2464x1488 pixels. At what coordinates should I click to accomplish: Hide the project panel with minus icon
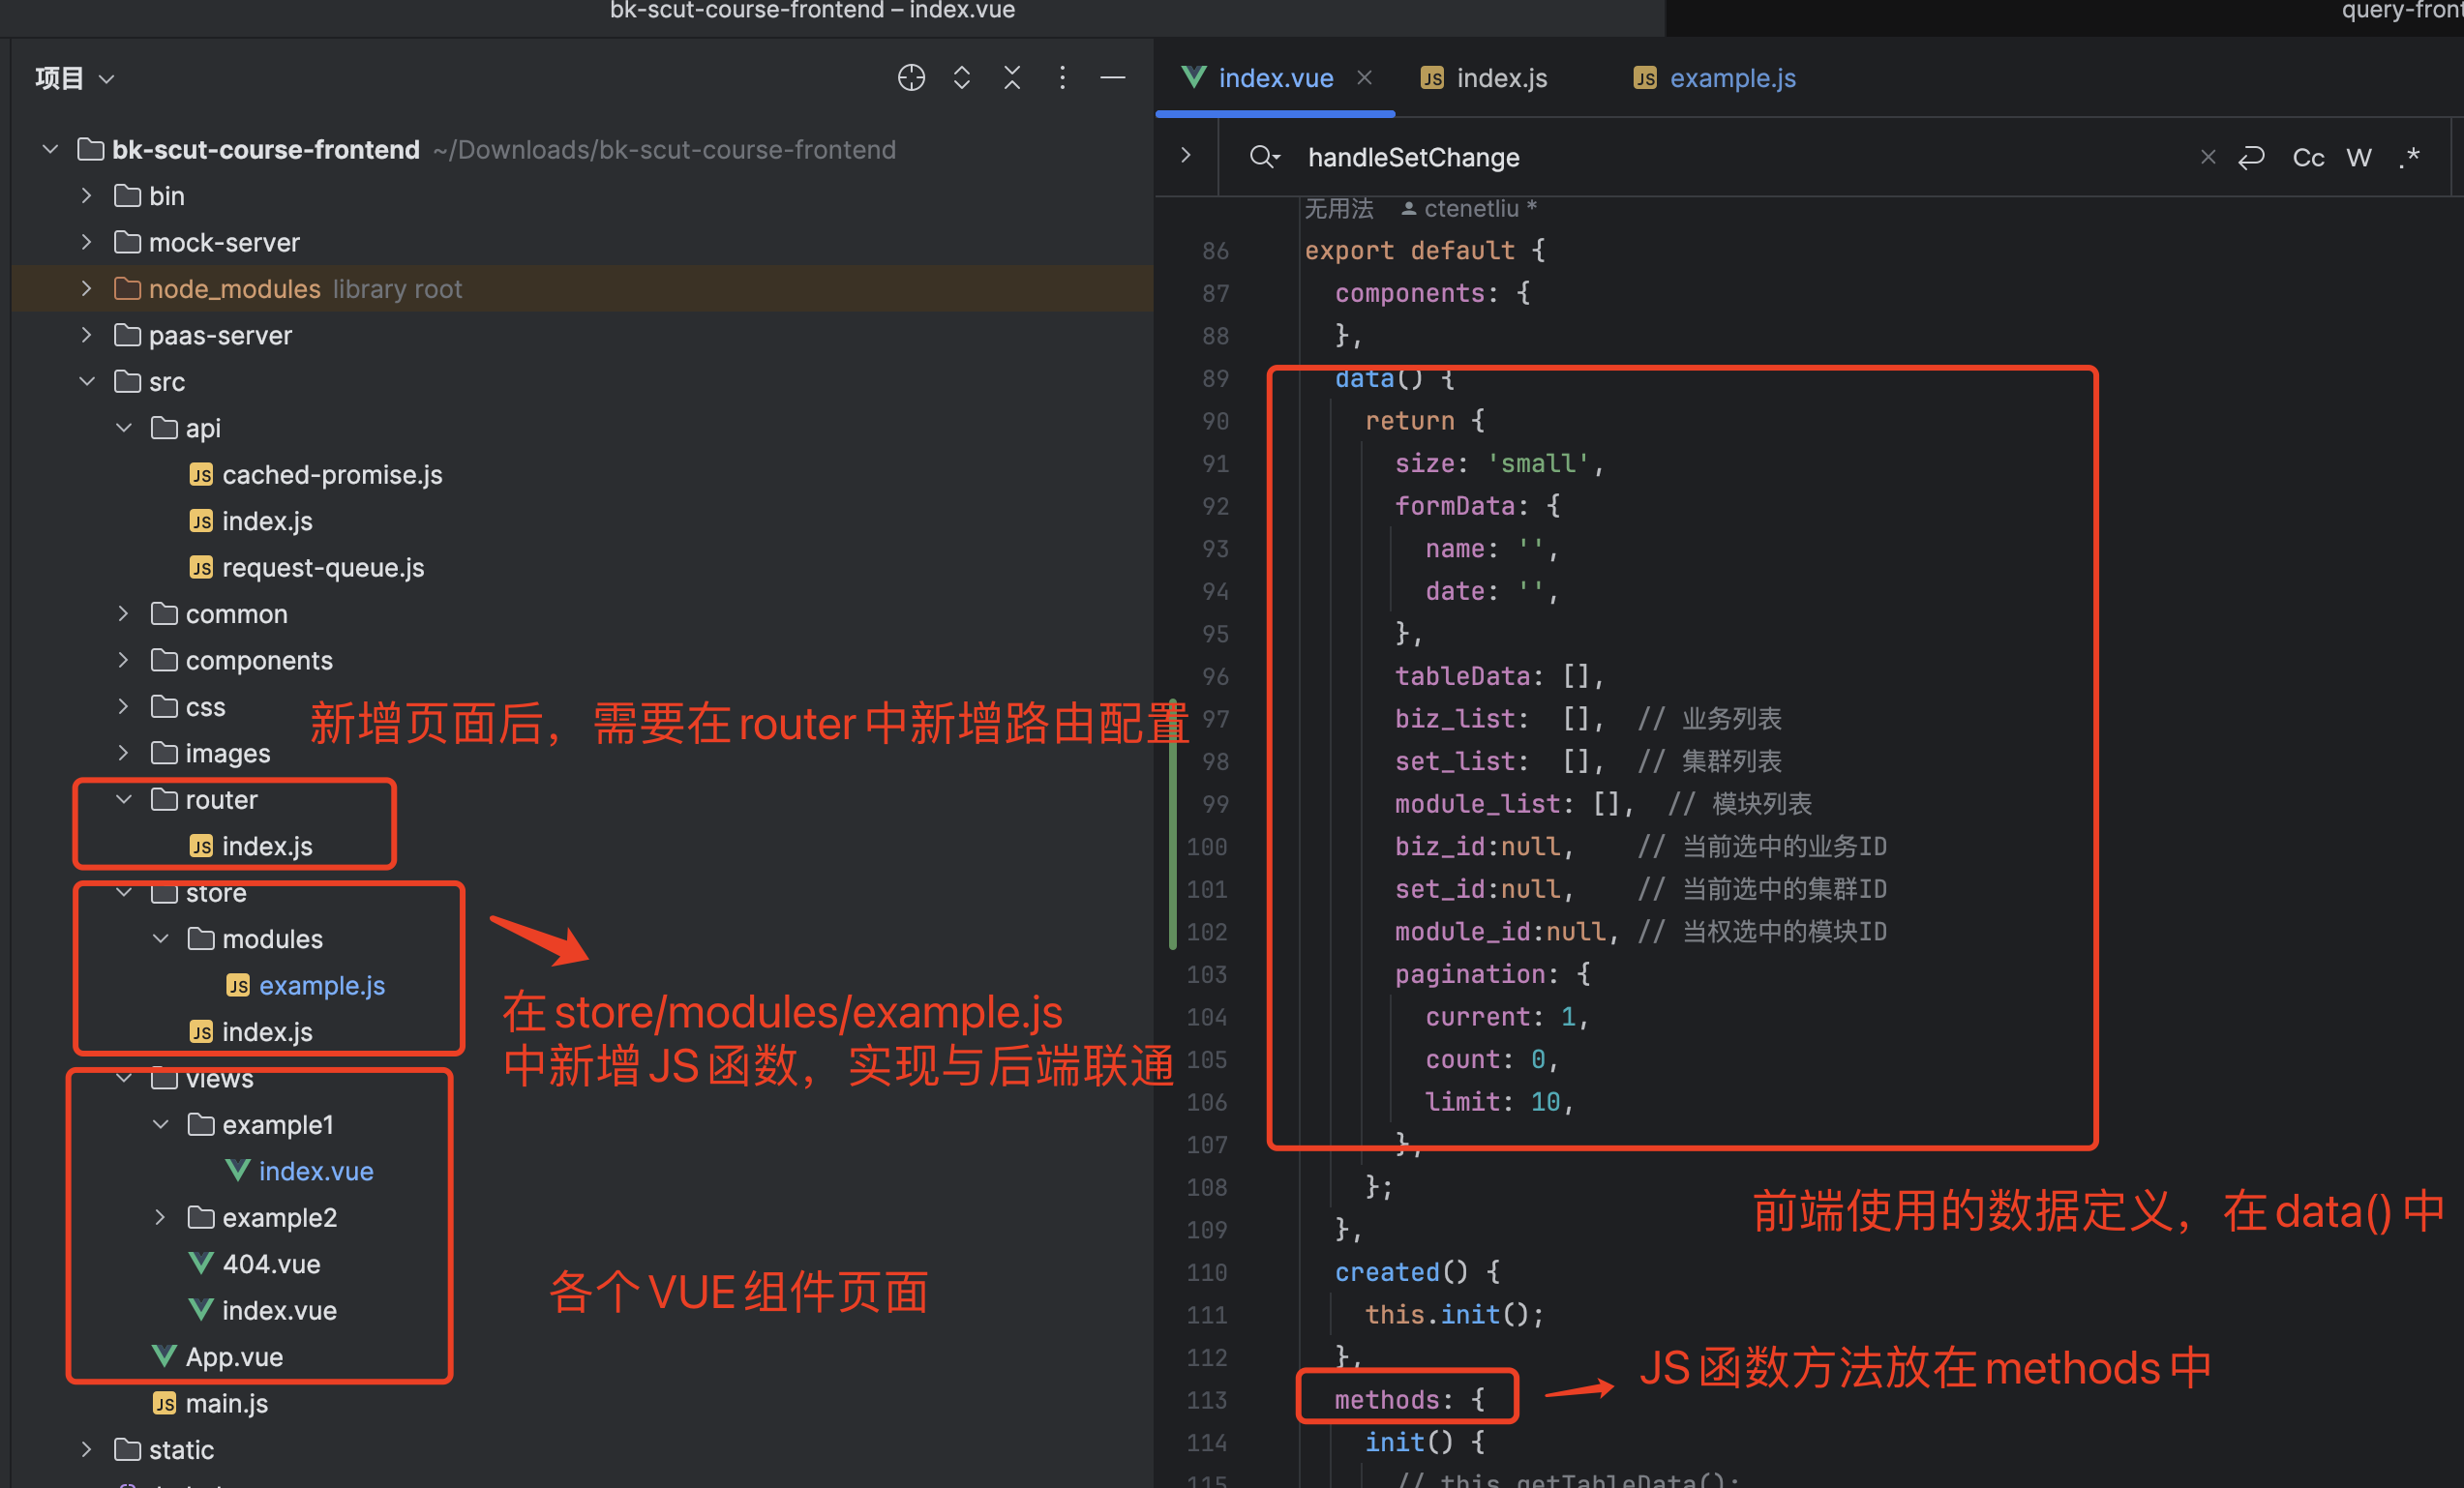[1112, 78]
